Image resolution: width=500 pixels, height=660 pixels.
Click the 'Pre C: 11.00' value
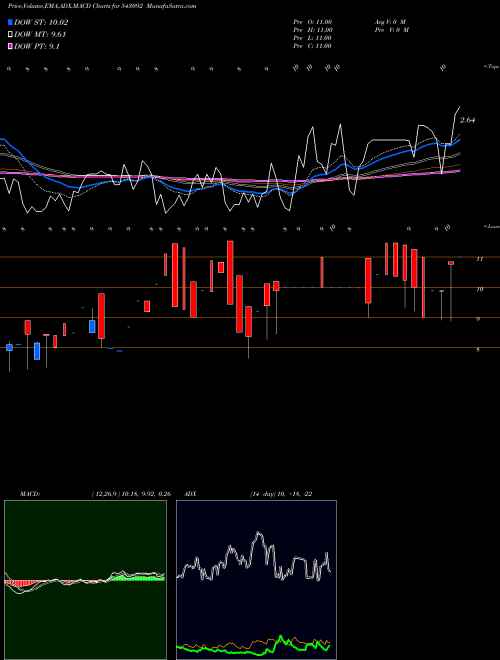[x=313, y=46]
